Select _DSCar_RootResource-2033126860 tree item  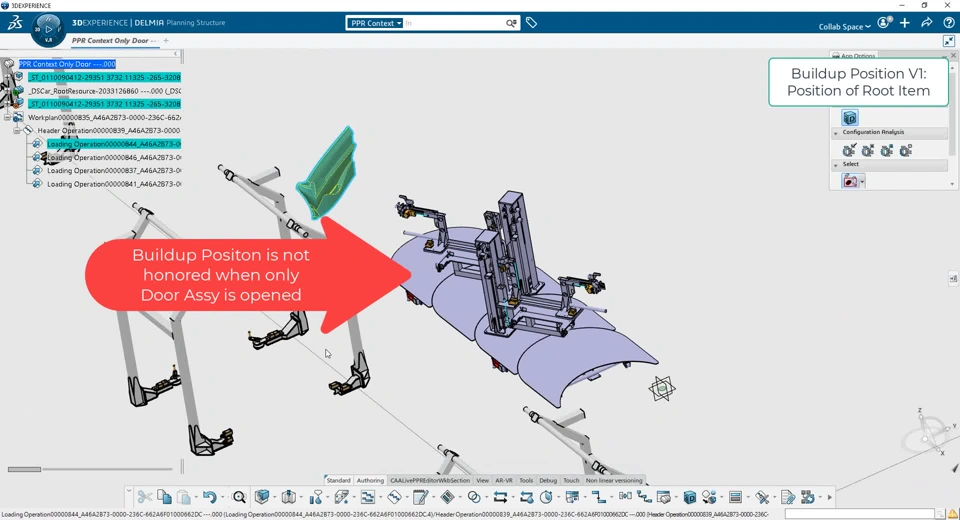click(x=104, y=91)
